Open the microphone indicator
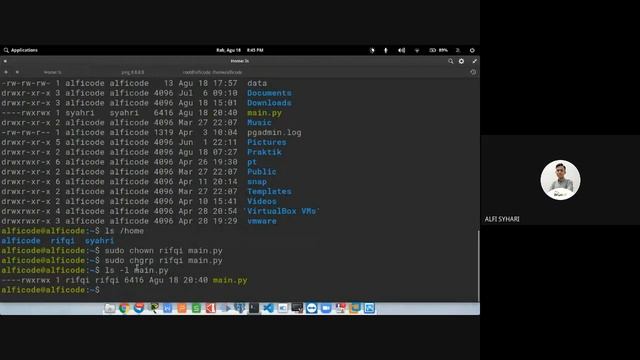 coord(386,50)
